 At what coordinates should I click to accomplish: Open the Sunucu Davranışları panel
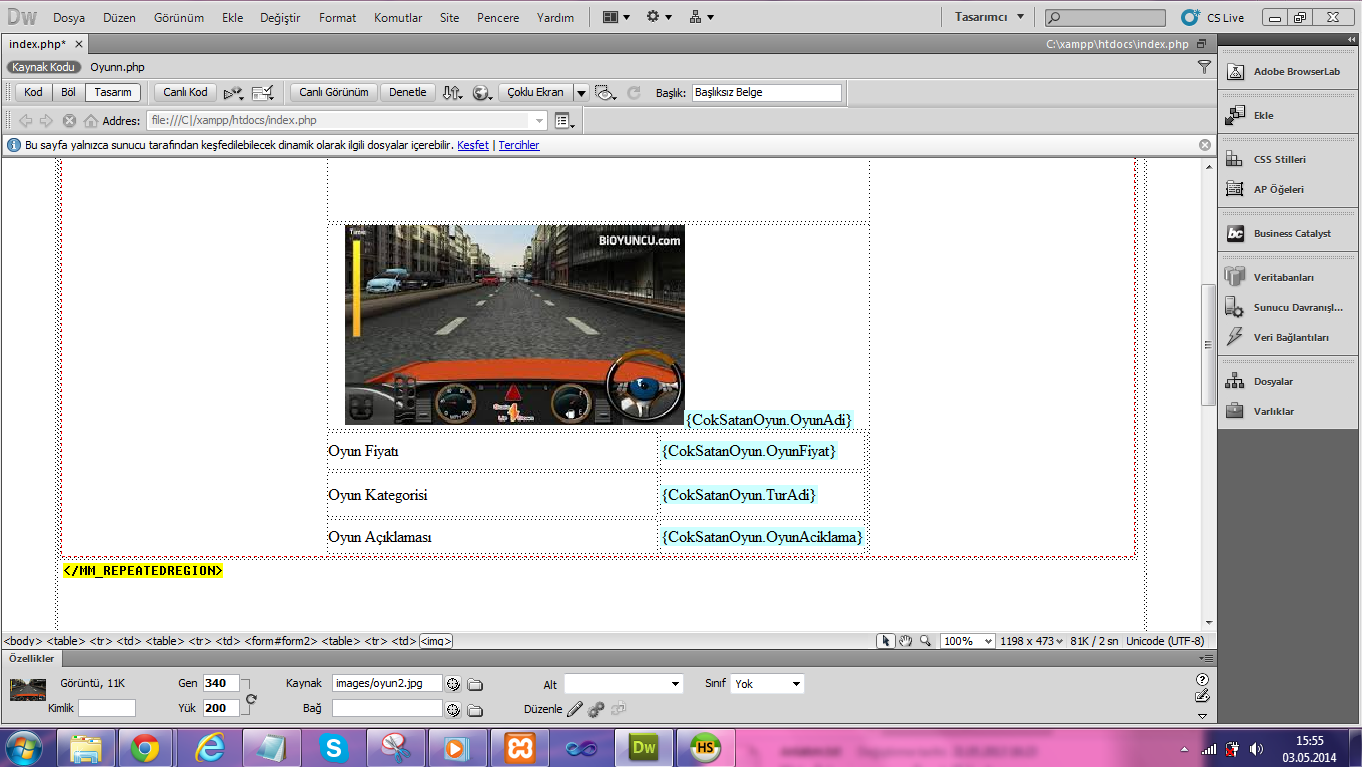[1287, 307]
